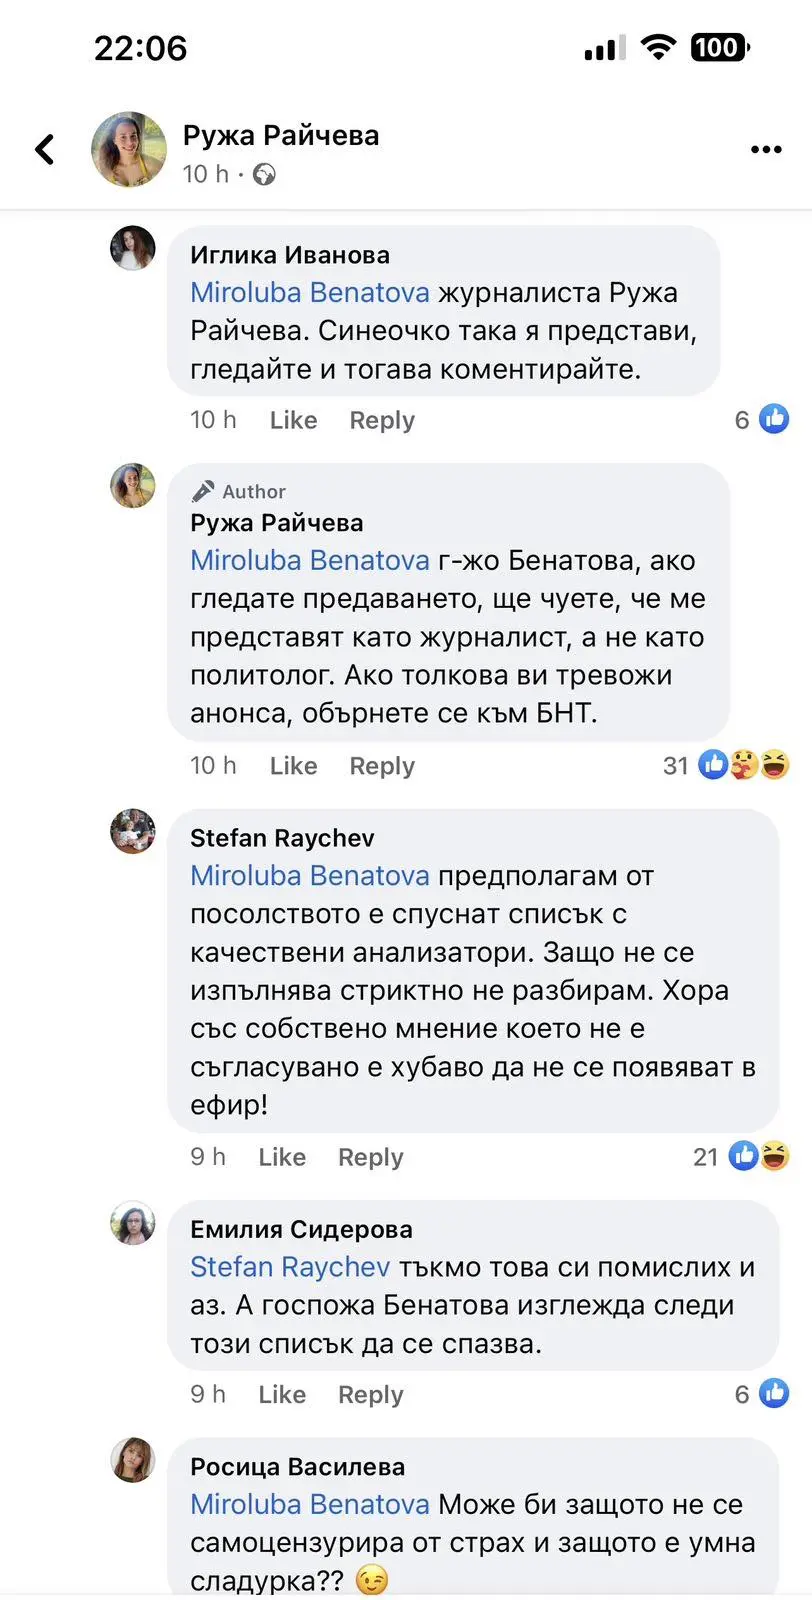Like Иглика Иванова's comment
The image size is (812, 1600).
tap(293, 421)
